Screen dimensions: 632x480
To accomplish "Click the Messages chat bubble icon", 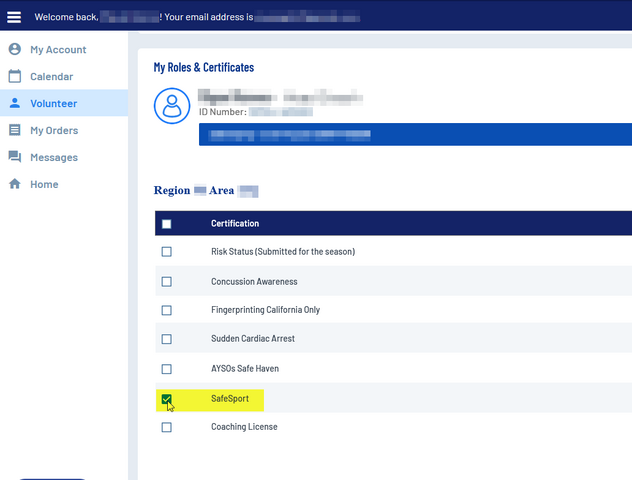I will pos(15,157).
